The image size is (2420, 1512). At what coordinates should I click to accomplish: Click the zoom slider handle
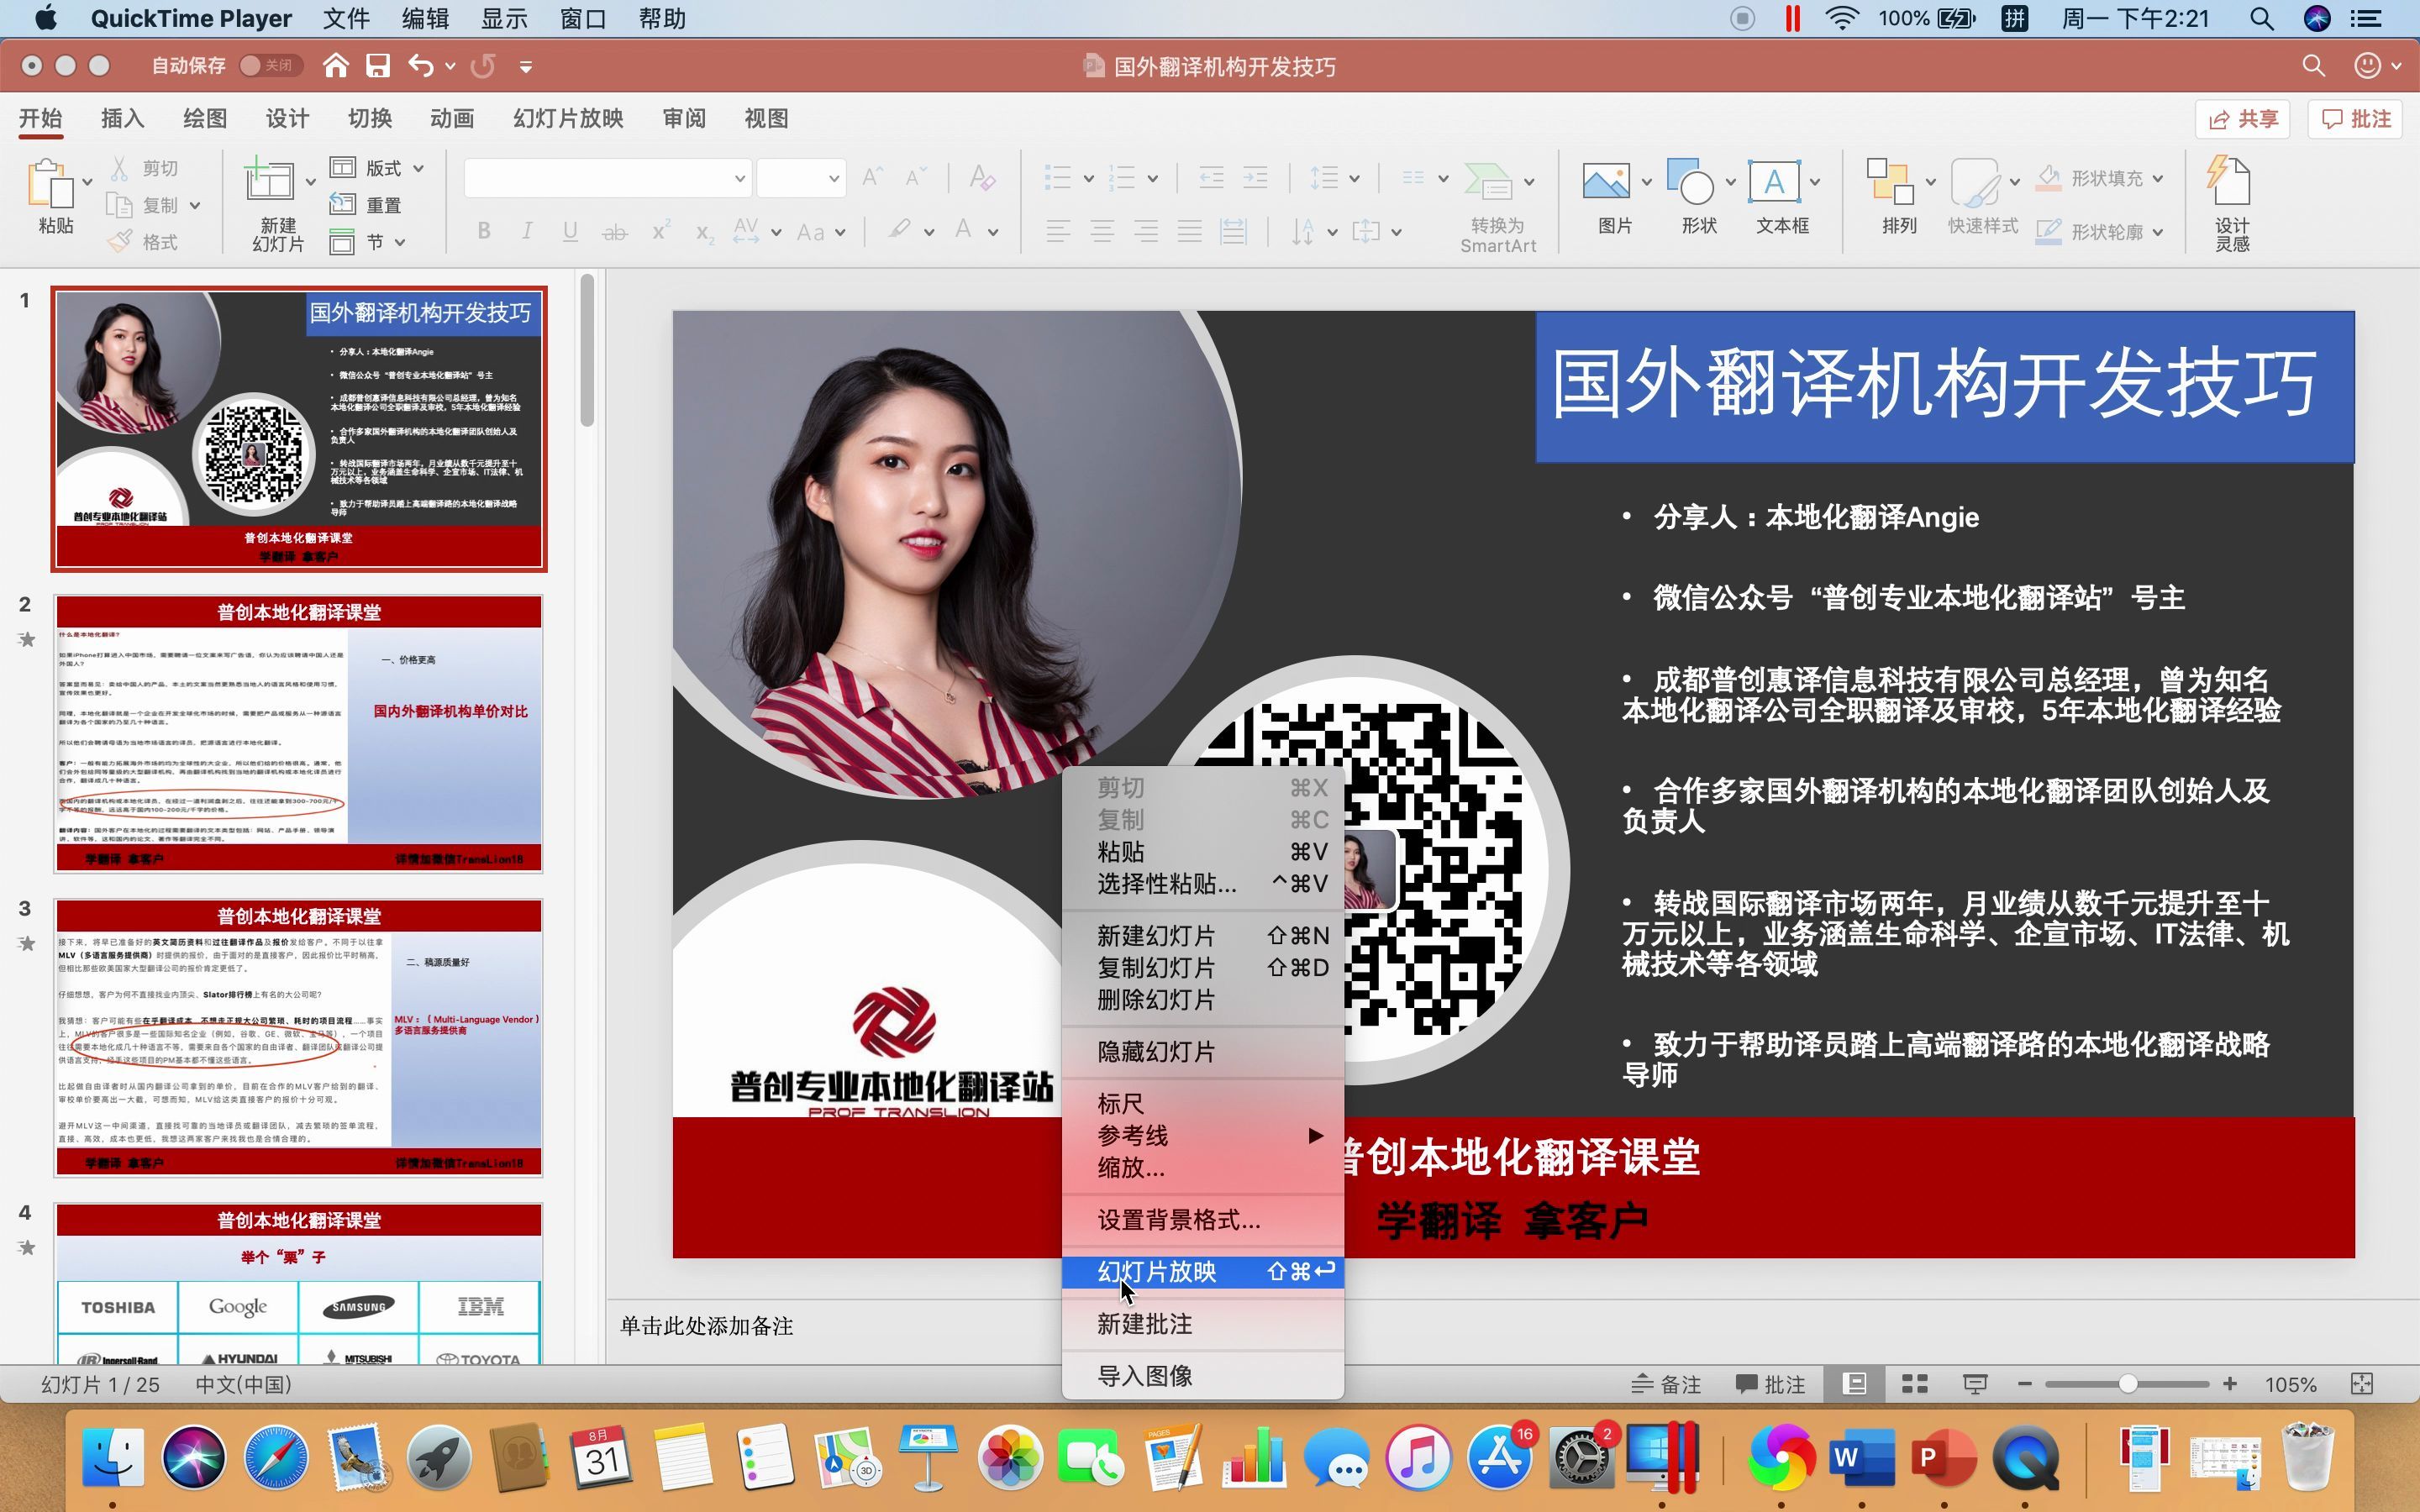point(2128,1384)
